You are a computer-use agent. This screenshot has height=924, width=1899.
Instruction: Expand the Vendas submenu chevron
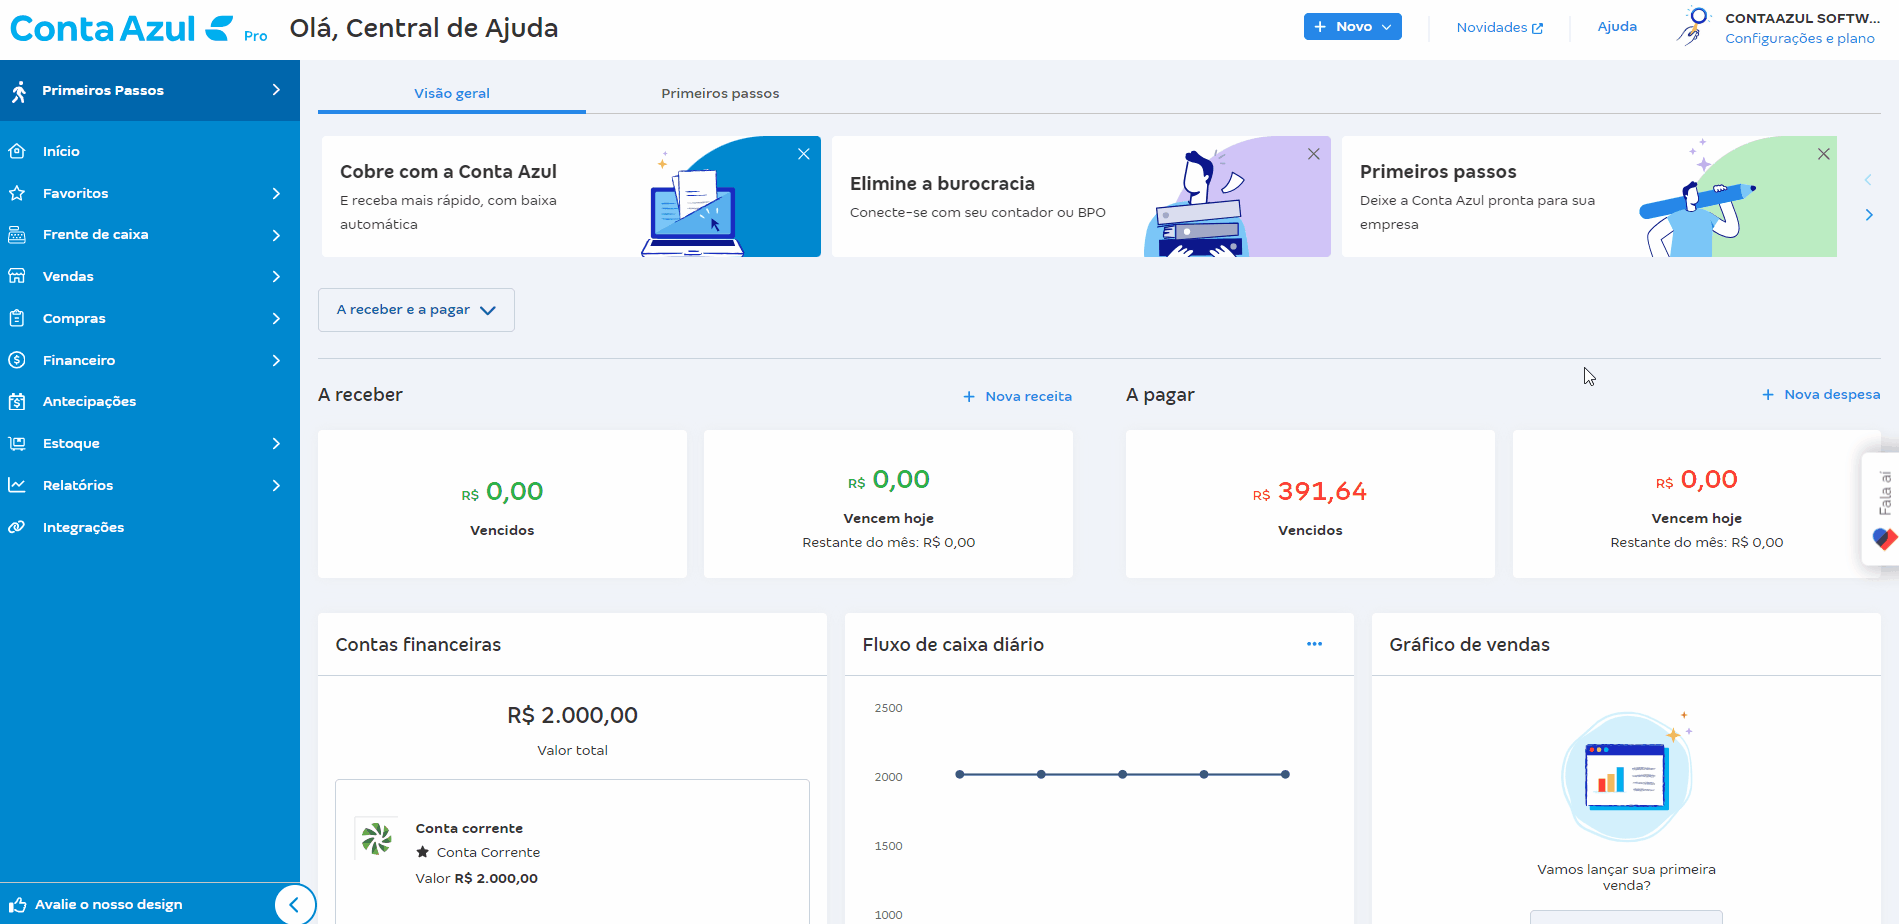[276, 276]
